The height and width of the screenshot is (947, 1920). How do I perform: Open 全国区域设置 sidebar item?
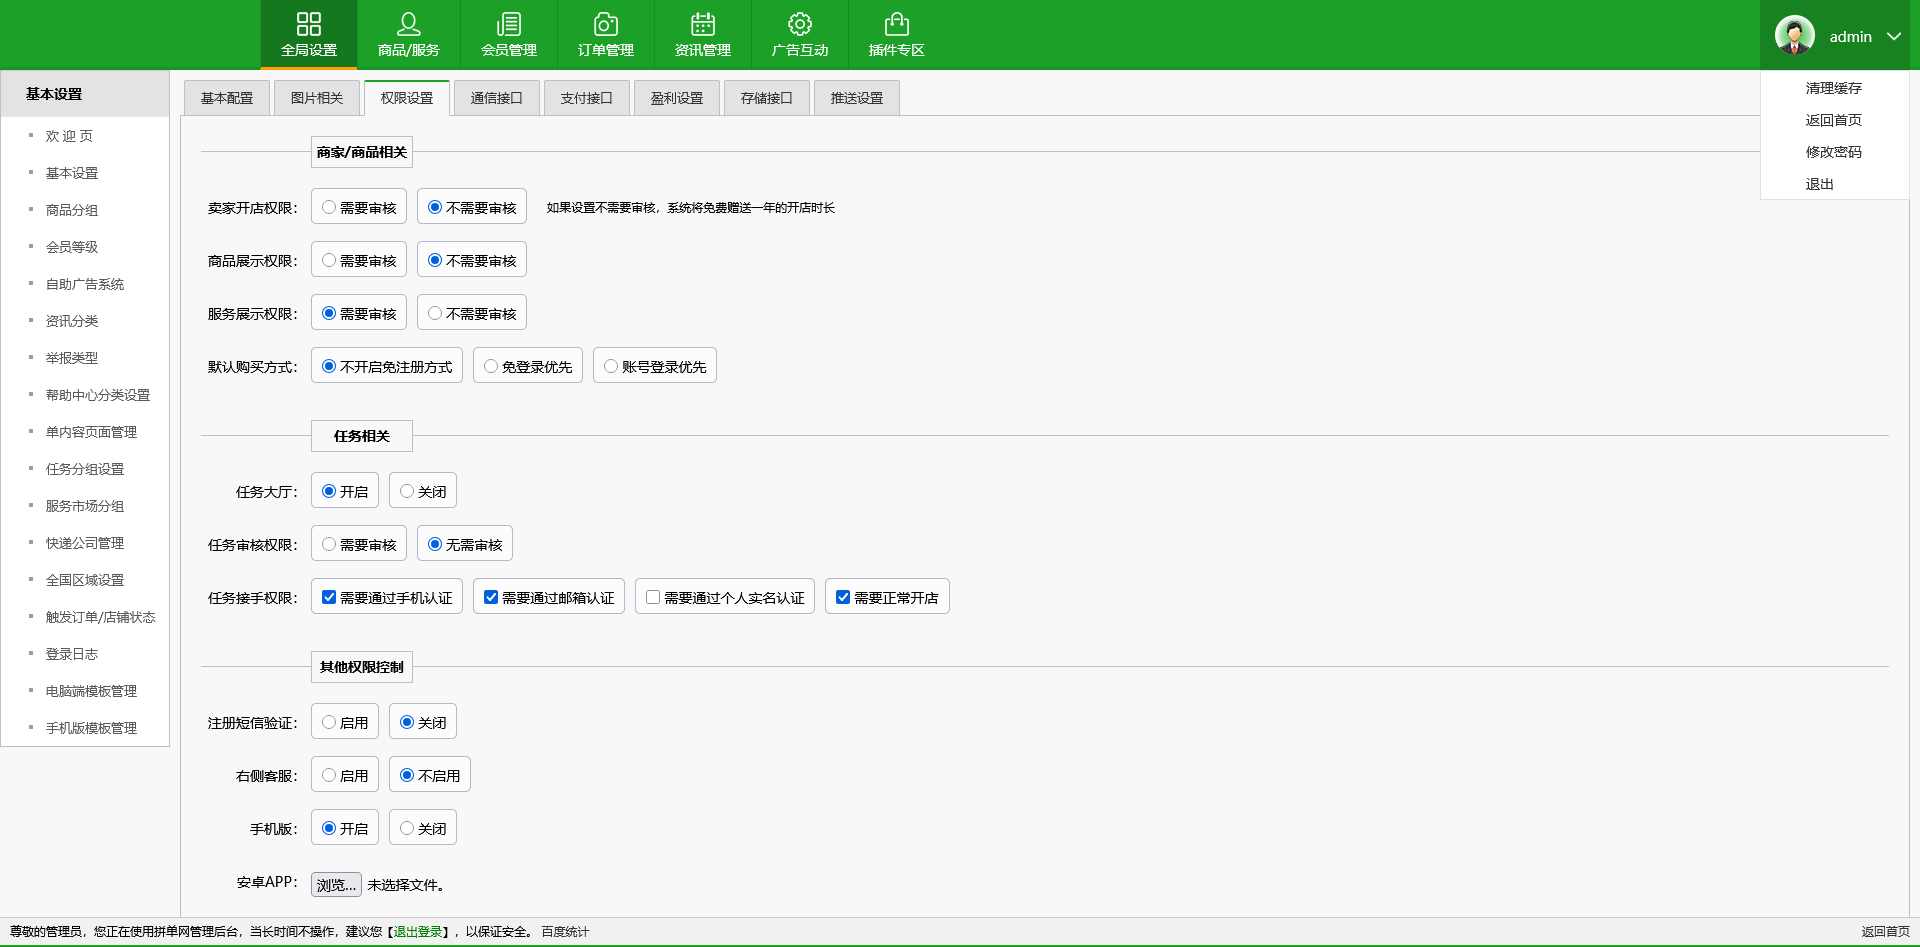[x=85, y=580]
